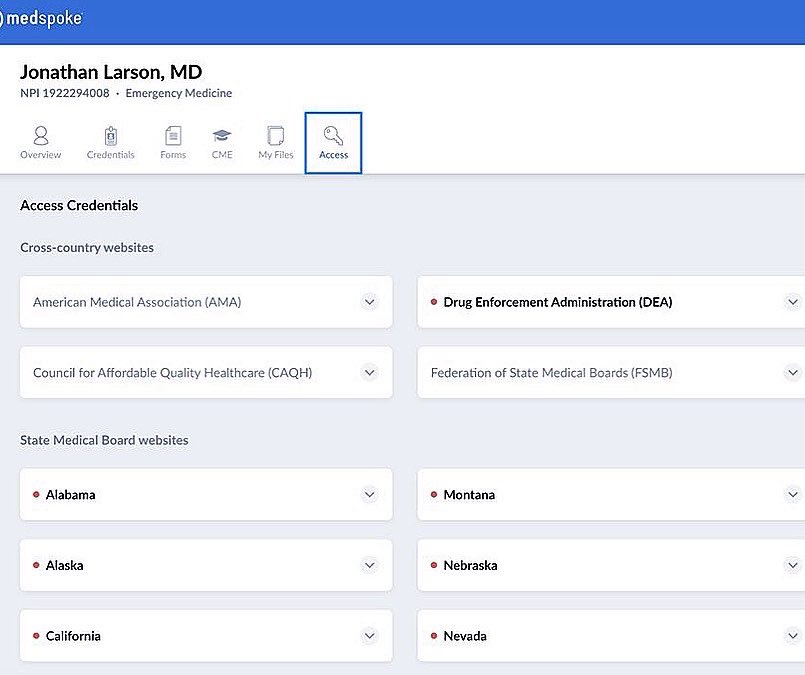The image size is (805, 675).
Task: Select the Access key icon
Action: [333, 136]
